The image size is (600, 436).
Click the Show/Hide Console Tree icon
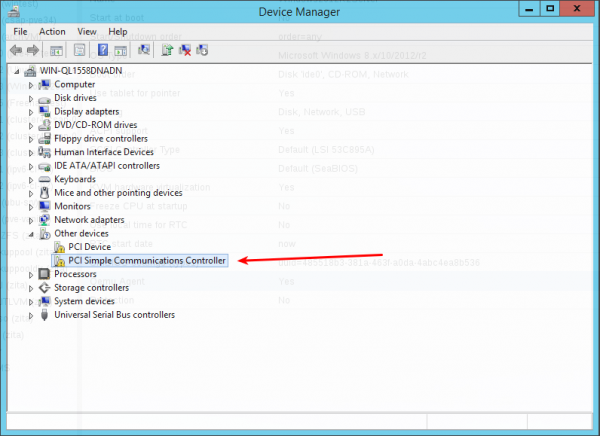click(57, 49)
